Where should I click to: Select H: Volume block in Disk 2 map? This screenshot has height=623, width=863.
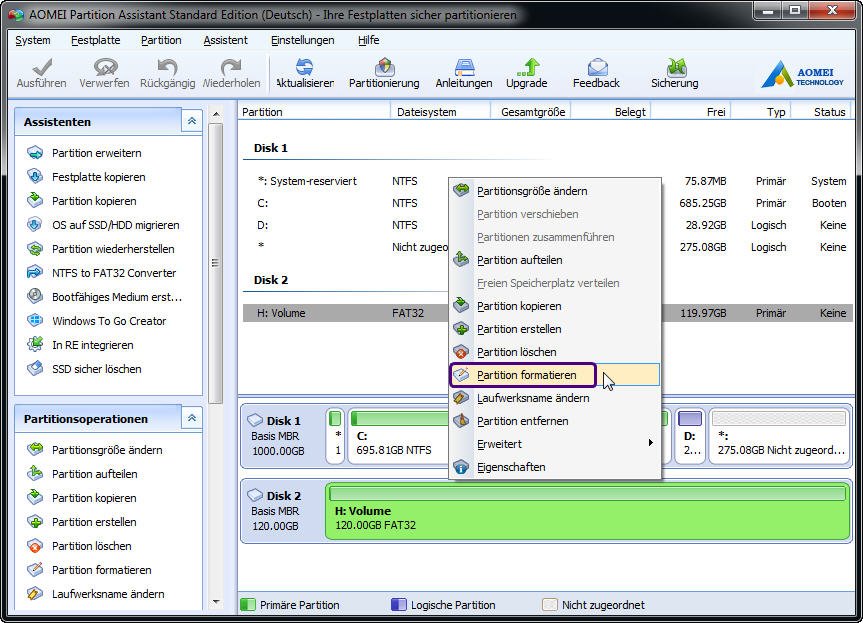[588, 511]
